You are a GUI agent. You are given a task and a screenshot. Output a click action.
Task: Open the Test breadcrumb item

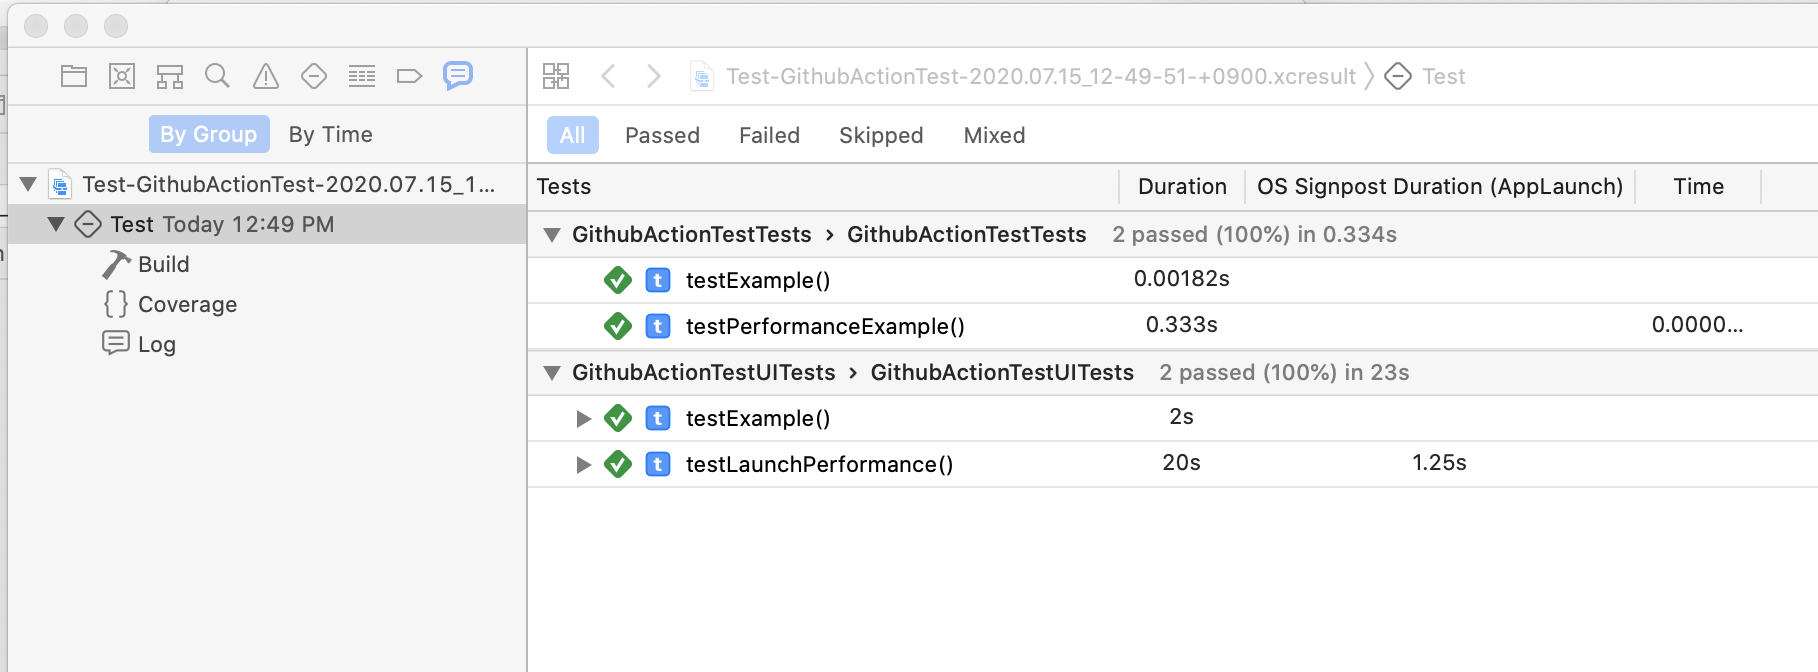[x=1444, y=76]
